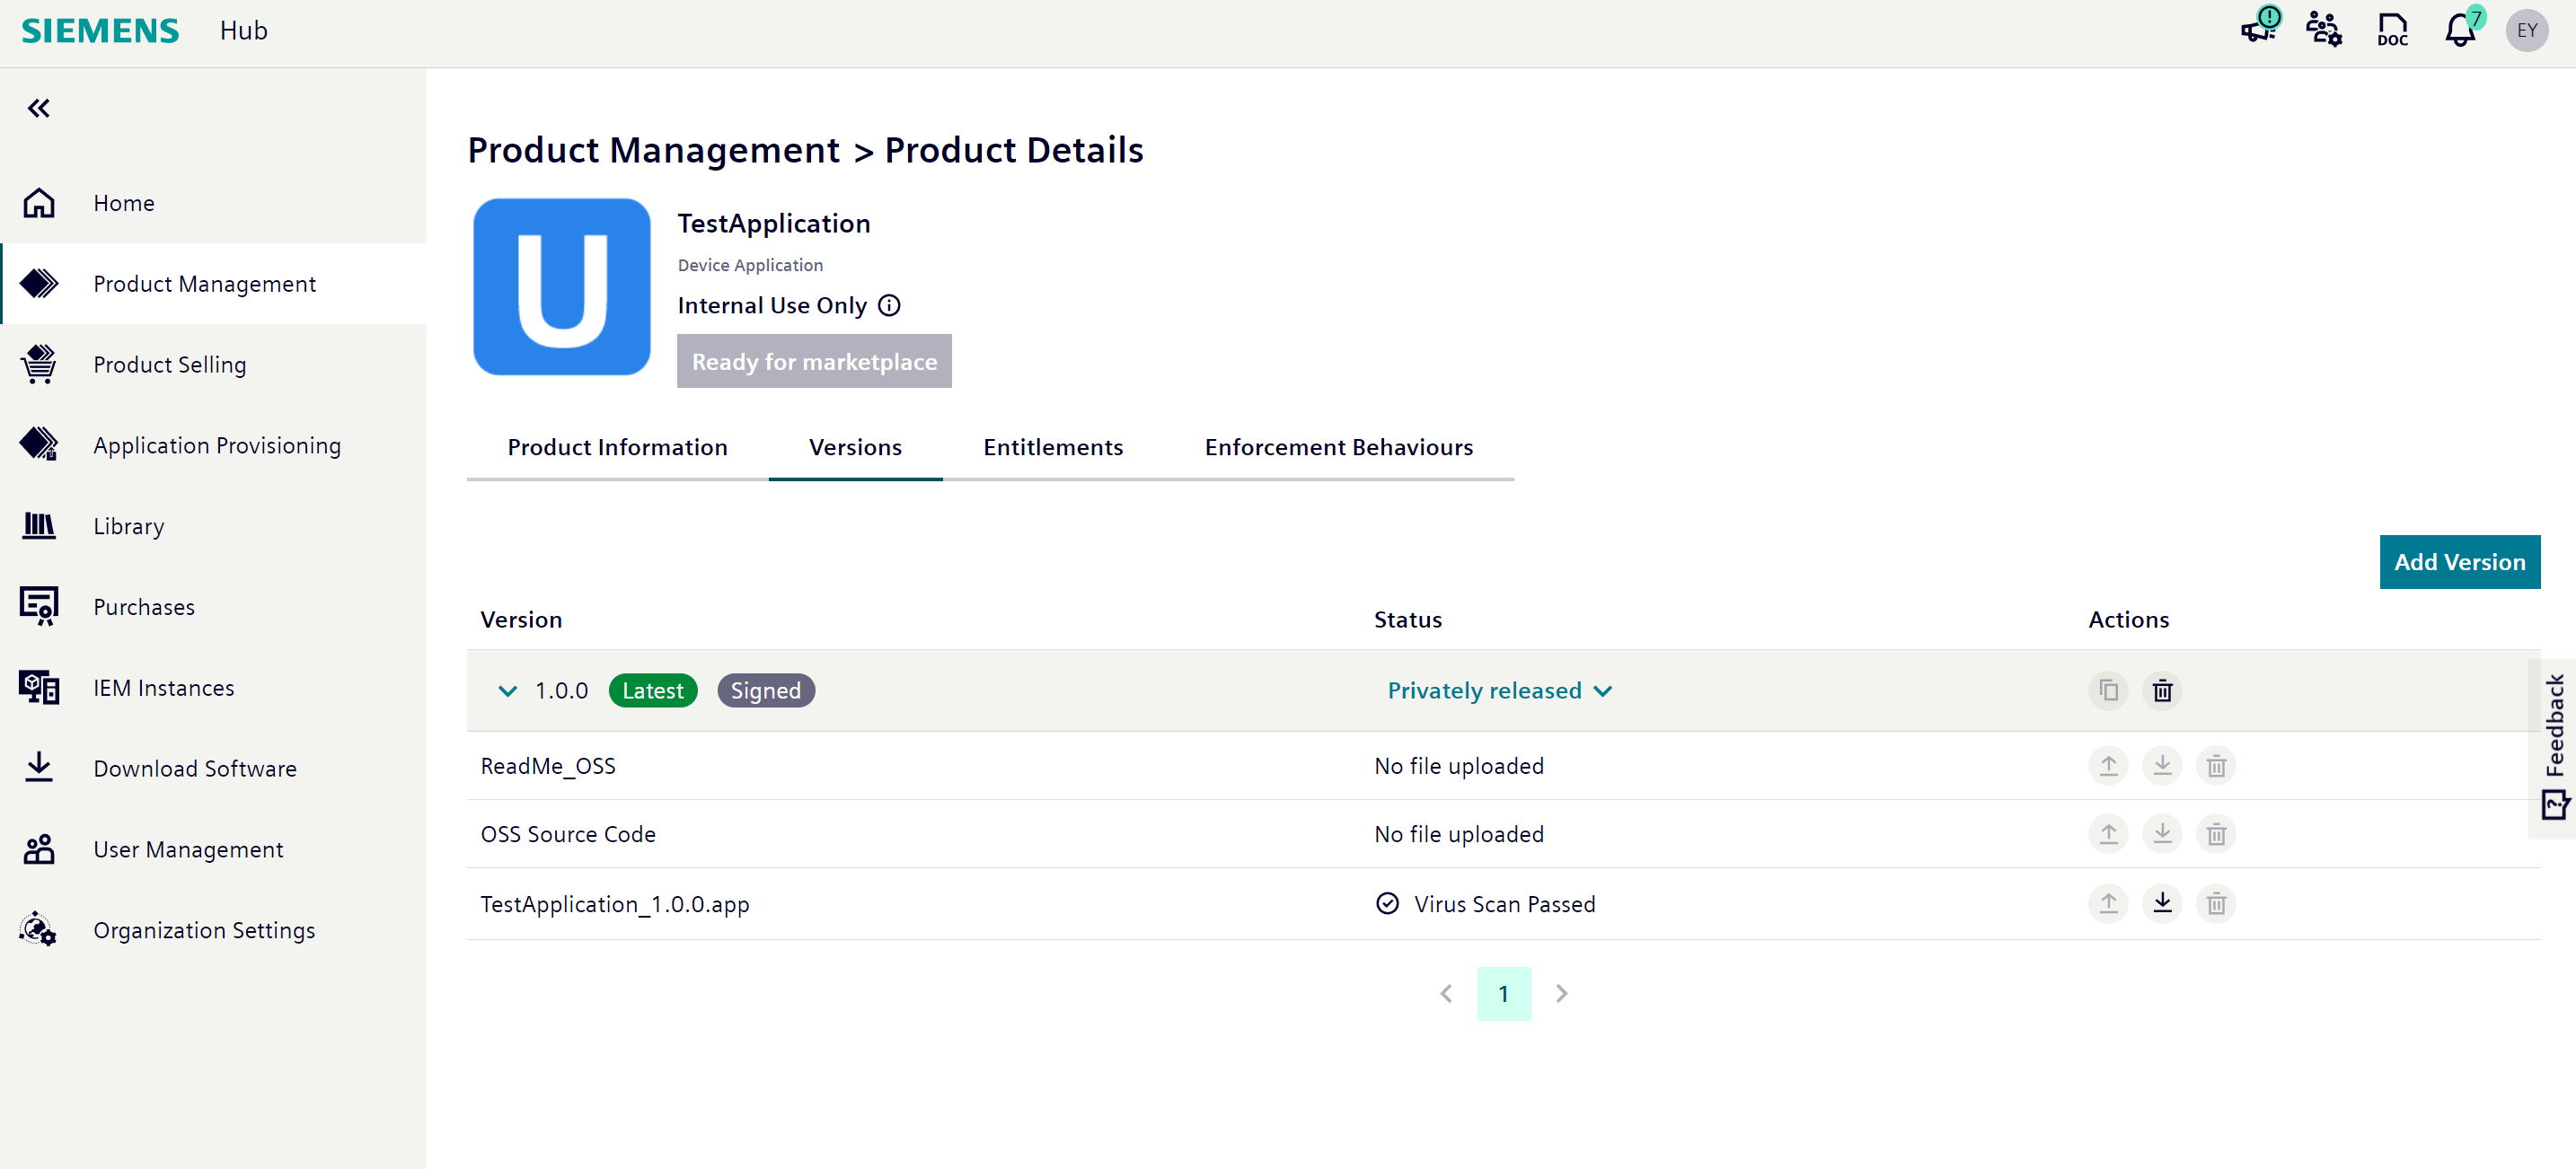Open team settings icon in header
Image resolution: width=2576 pixels, height=1169 pixels.
click(2324, 30)
